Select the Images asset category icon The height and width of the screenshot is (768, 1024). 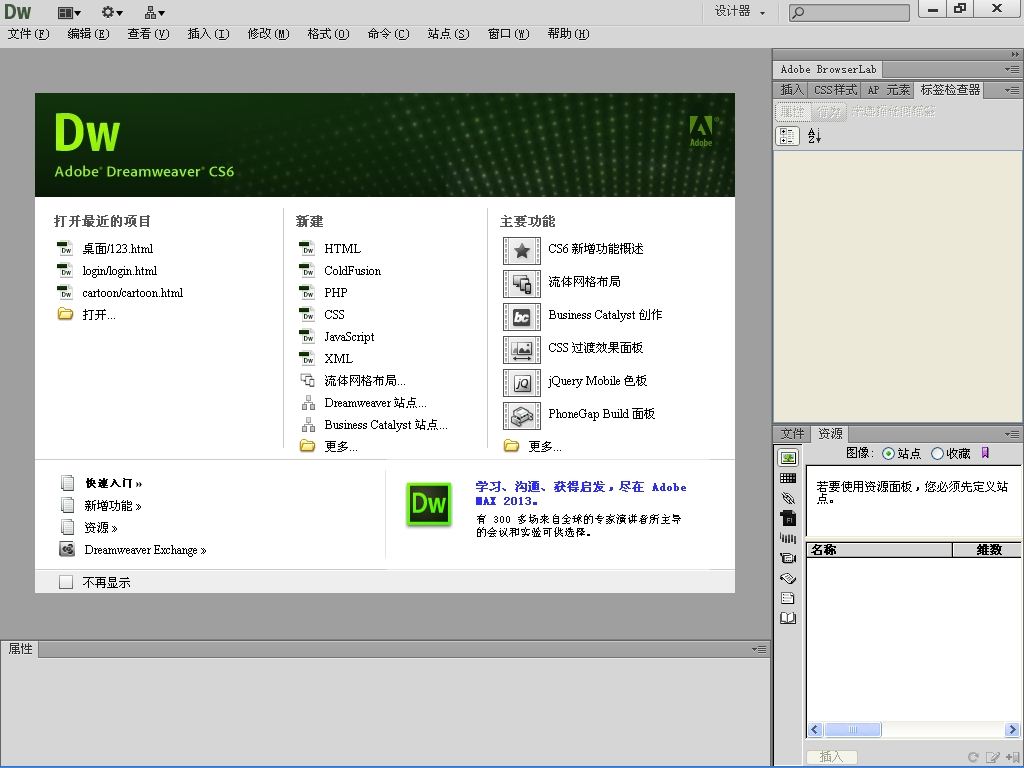click(x=788, y=458)
